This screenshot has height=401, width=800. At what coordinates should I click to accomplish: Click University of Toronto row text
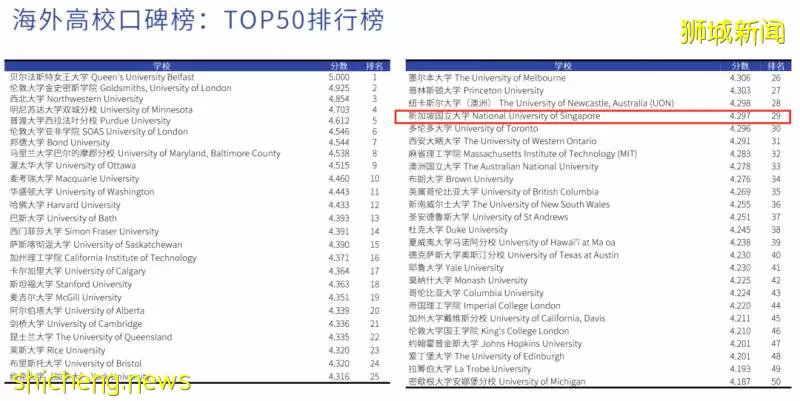click(x=473, y=129)
